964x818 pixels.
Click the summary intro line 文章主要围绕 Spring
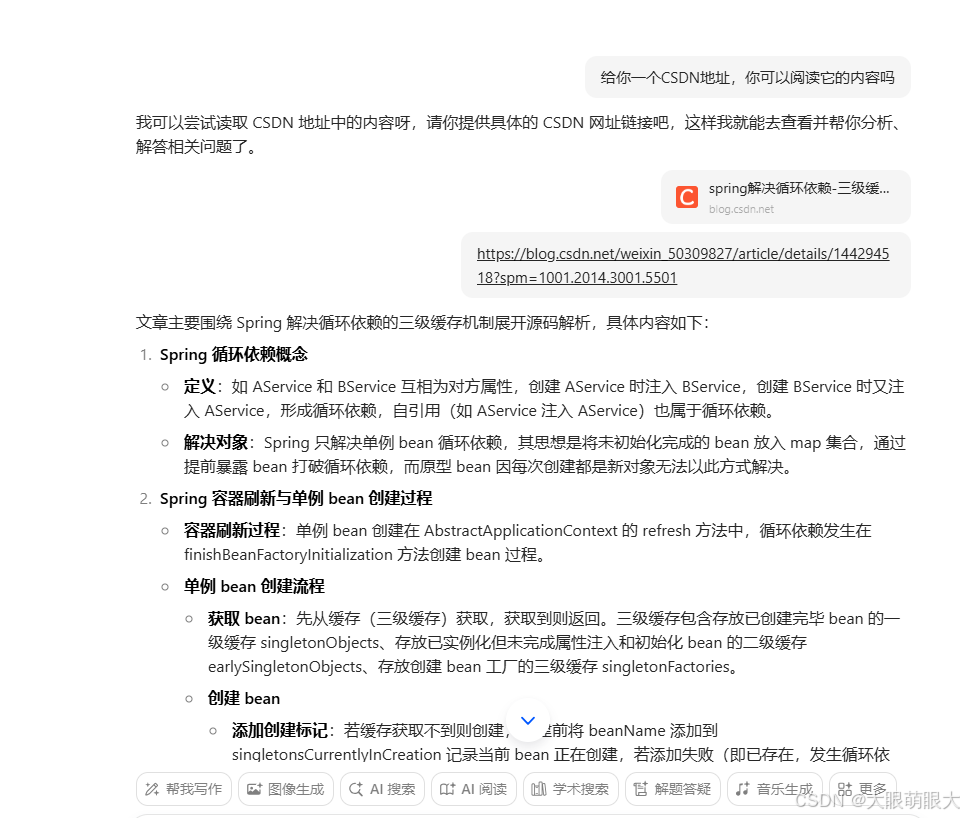pos(422,323)
